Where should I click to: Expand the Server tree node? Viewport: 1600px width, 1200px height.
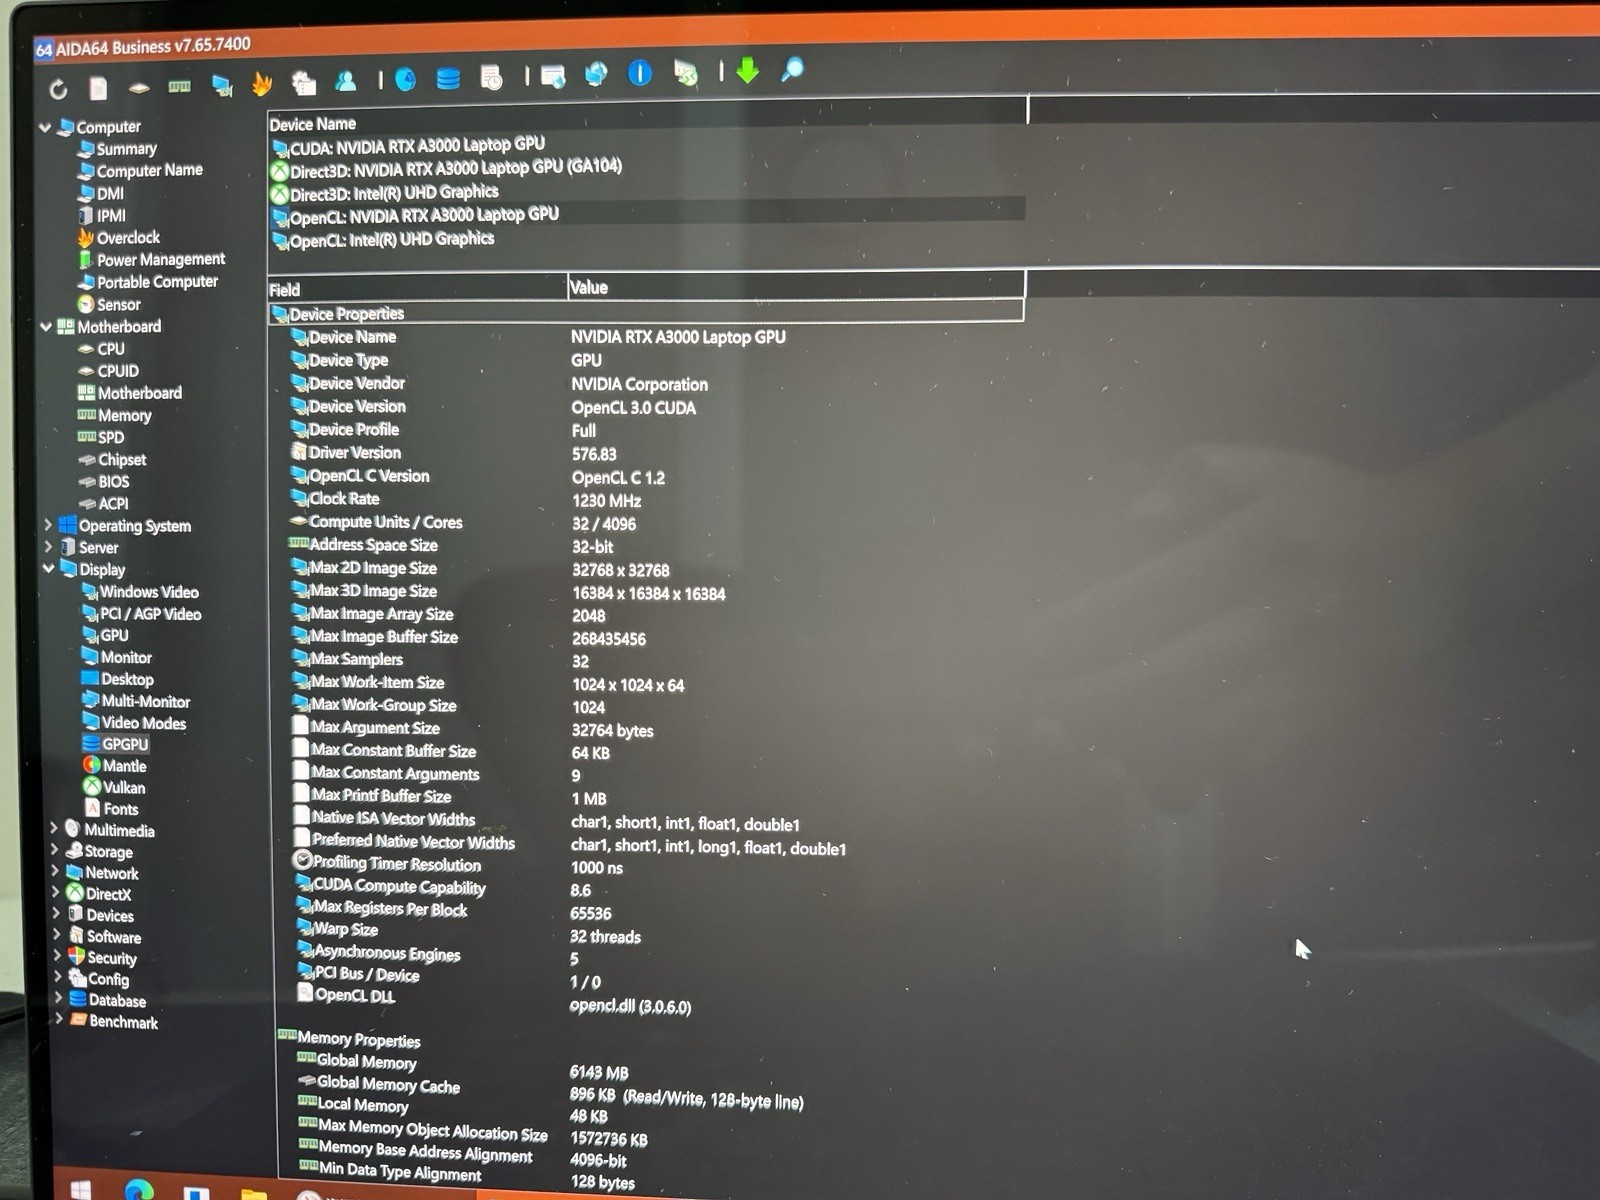47,546
